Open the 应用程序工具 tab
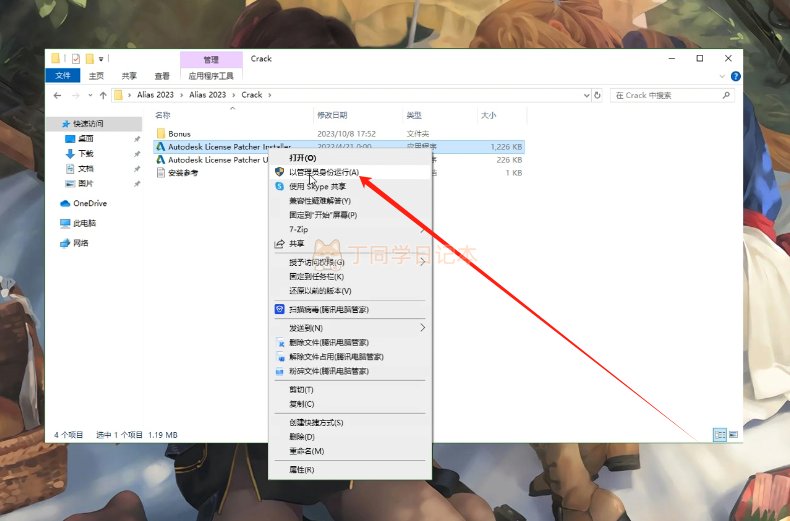Viewport: 790px width, 521px height. pos(211,76)
